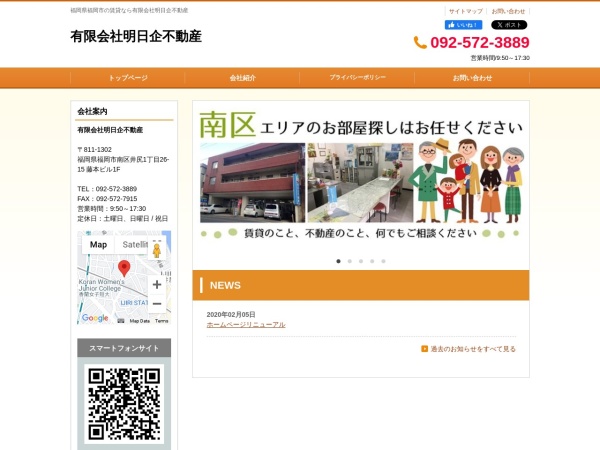The width and height of the screenshot is (600, 450).
Task: Select the fourth slideshow dot
Action: click(372, 261)
